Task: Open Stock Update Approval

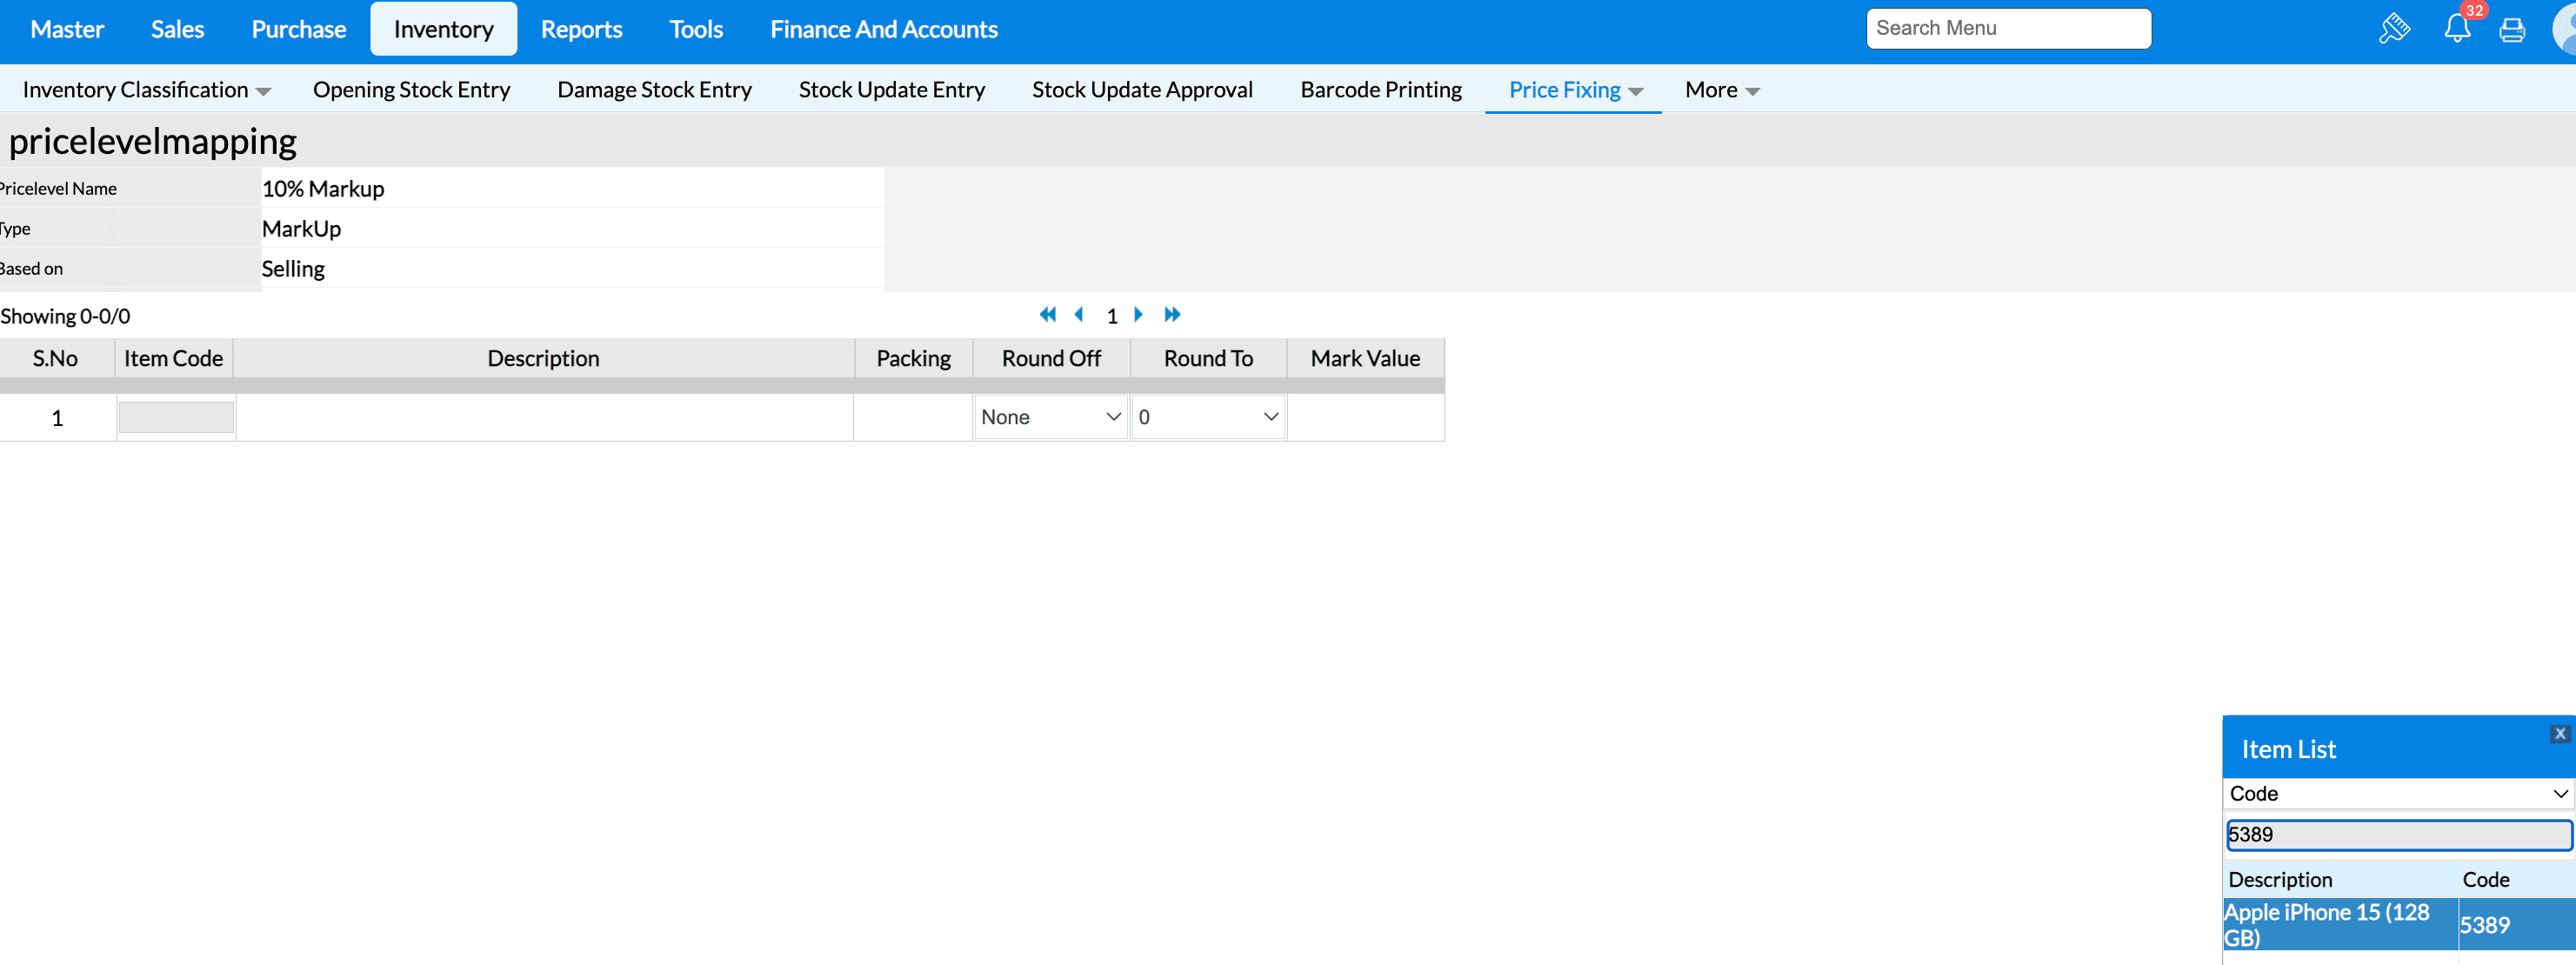Action: [1142, 90]
